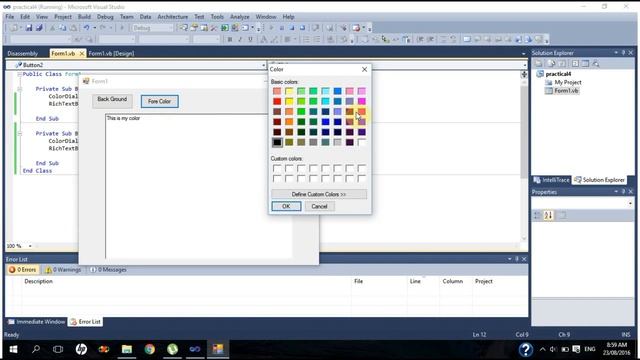
Task: Toggle Bold formatting in the toolbar
Action: coord(230,40)
